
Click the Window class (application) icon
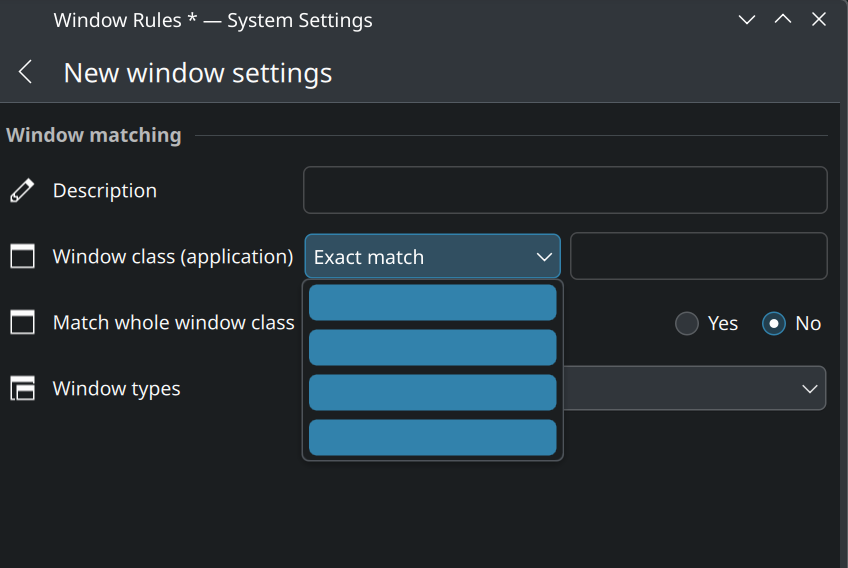click(x=22, y=256)
